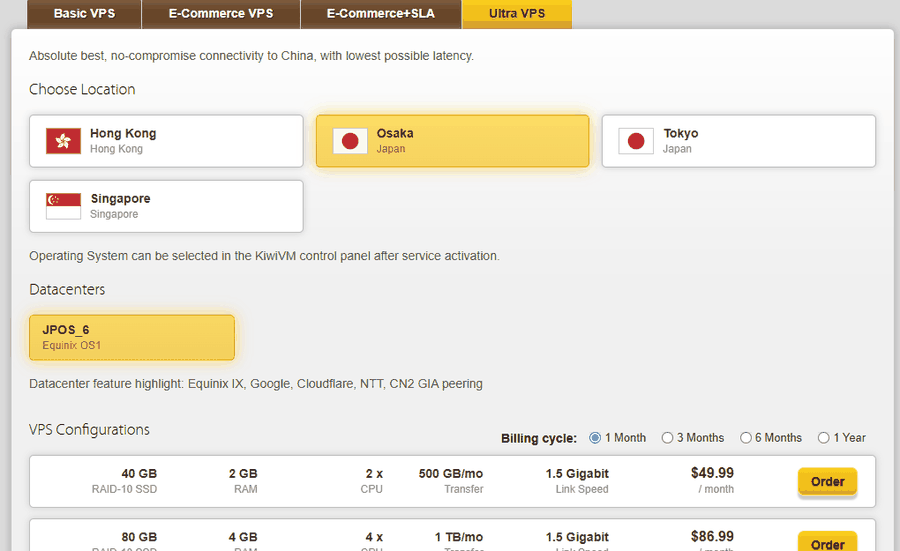Choose Hong Kong location card
Viewport: 900px width, 551px height.
(x=166, y=141)
